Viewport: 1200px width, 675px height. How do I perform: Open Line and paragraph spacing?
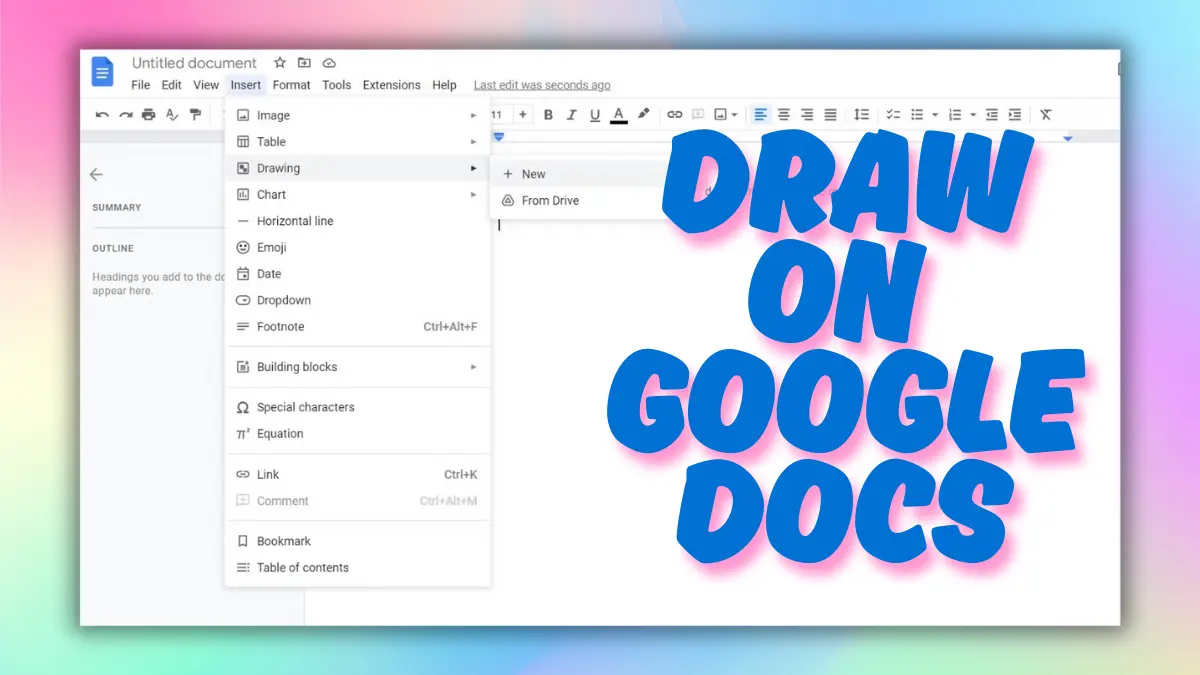point(861,115)
